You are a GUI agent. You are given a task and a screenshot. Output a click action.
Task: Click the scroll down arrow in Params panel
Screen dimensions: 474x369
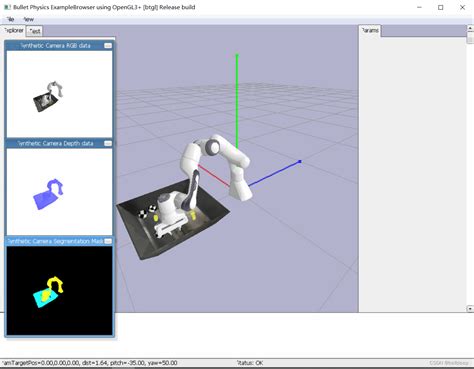(x=470, y=309)
